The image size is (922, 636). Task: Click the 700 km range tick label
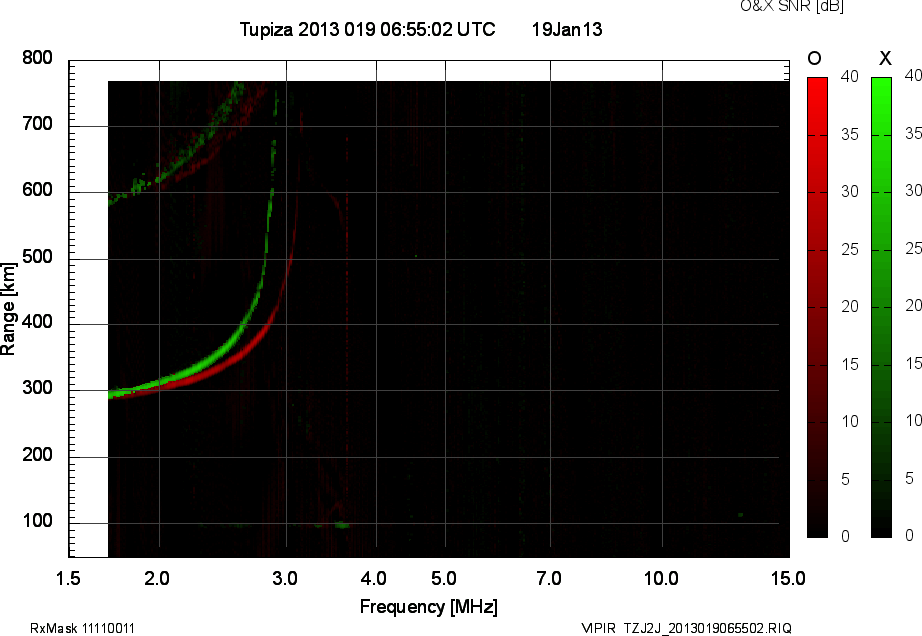tap(37, 123)
